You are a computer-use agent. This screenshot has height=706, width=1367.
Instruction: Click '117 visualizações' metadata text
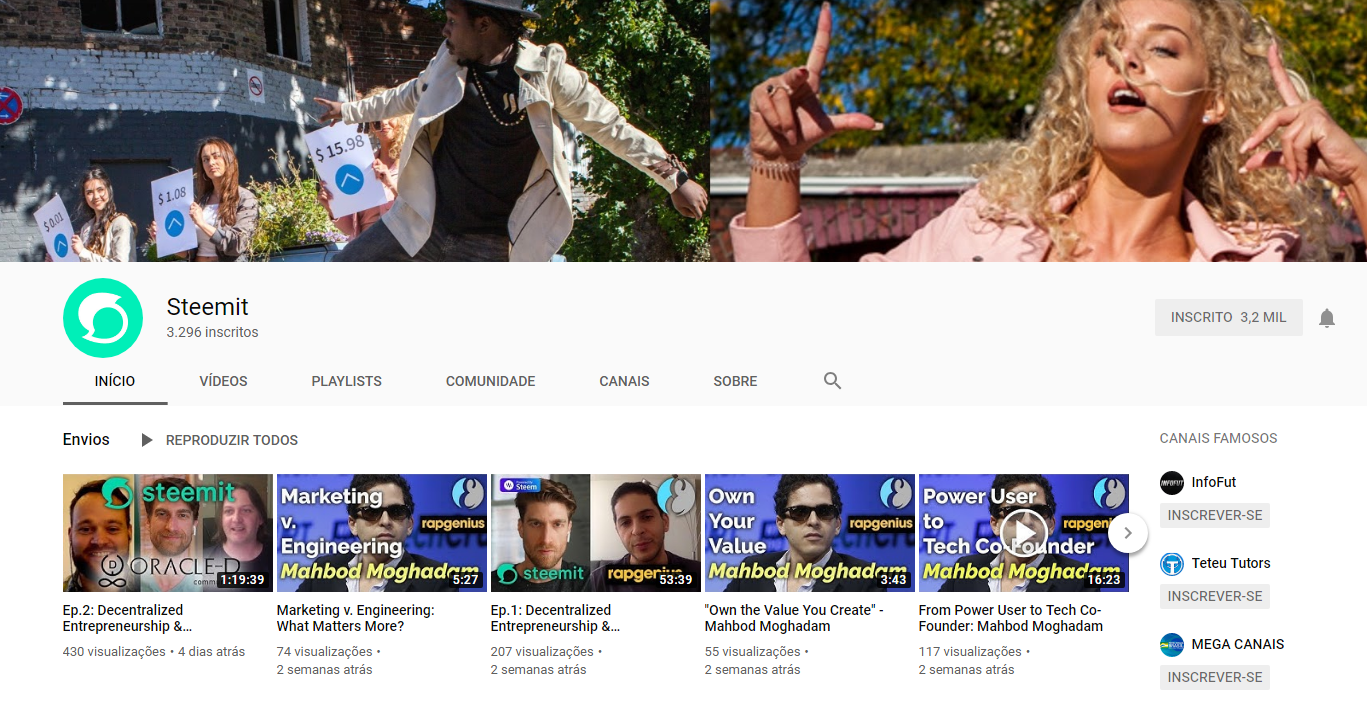tap(970, 652)
